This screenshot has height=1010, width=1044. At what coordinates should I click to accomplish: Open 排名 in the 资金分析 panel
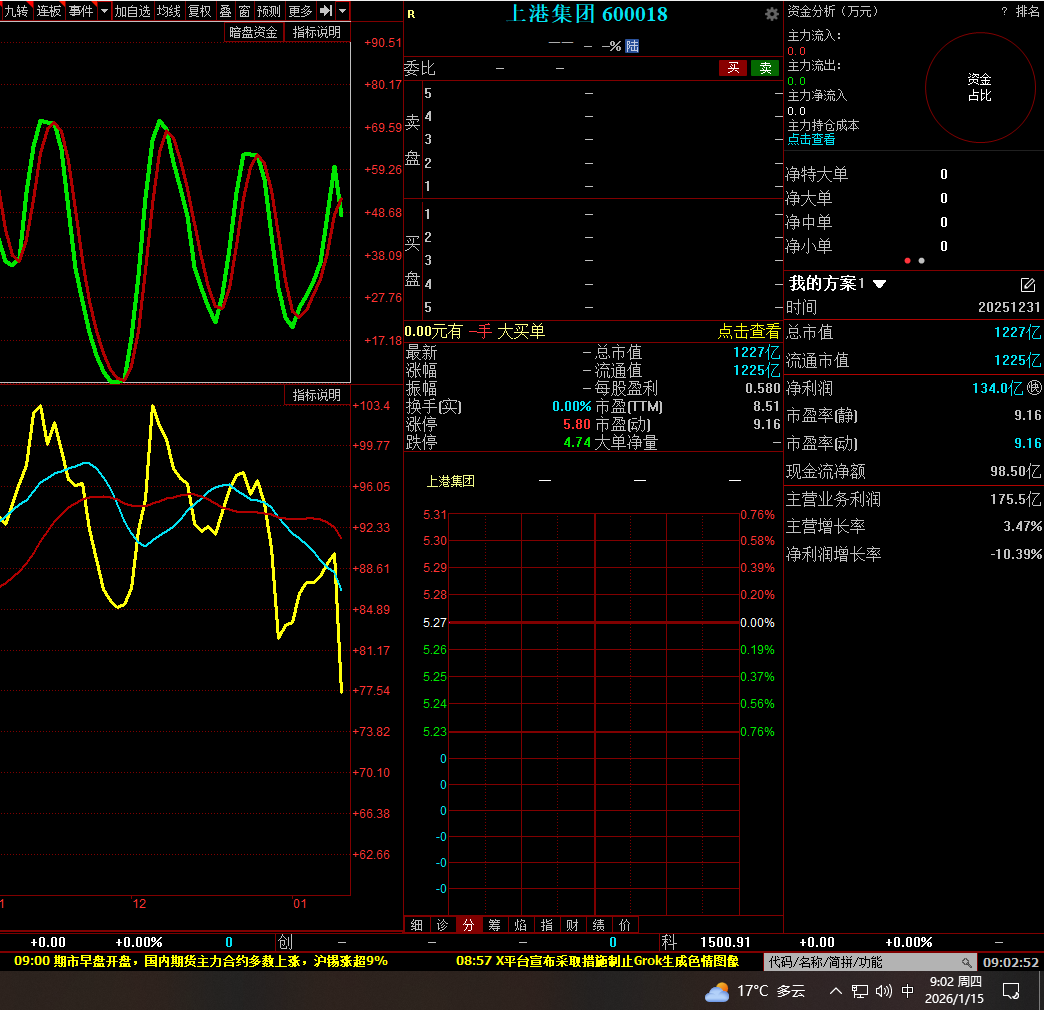pos(1027,11)
